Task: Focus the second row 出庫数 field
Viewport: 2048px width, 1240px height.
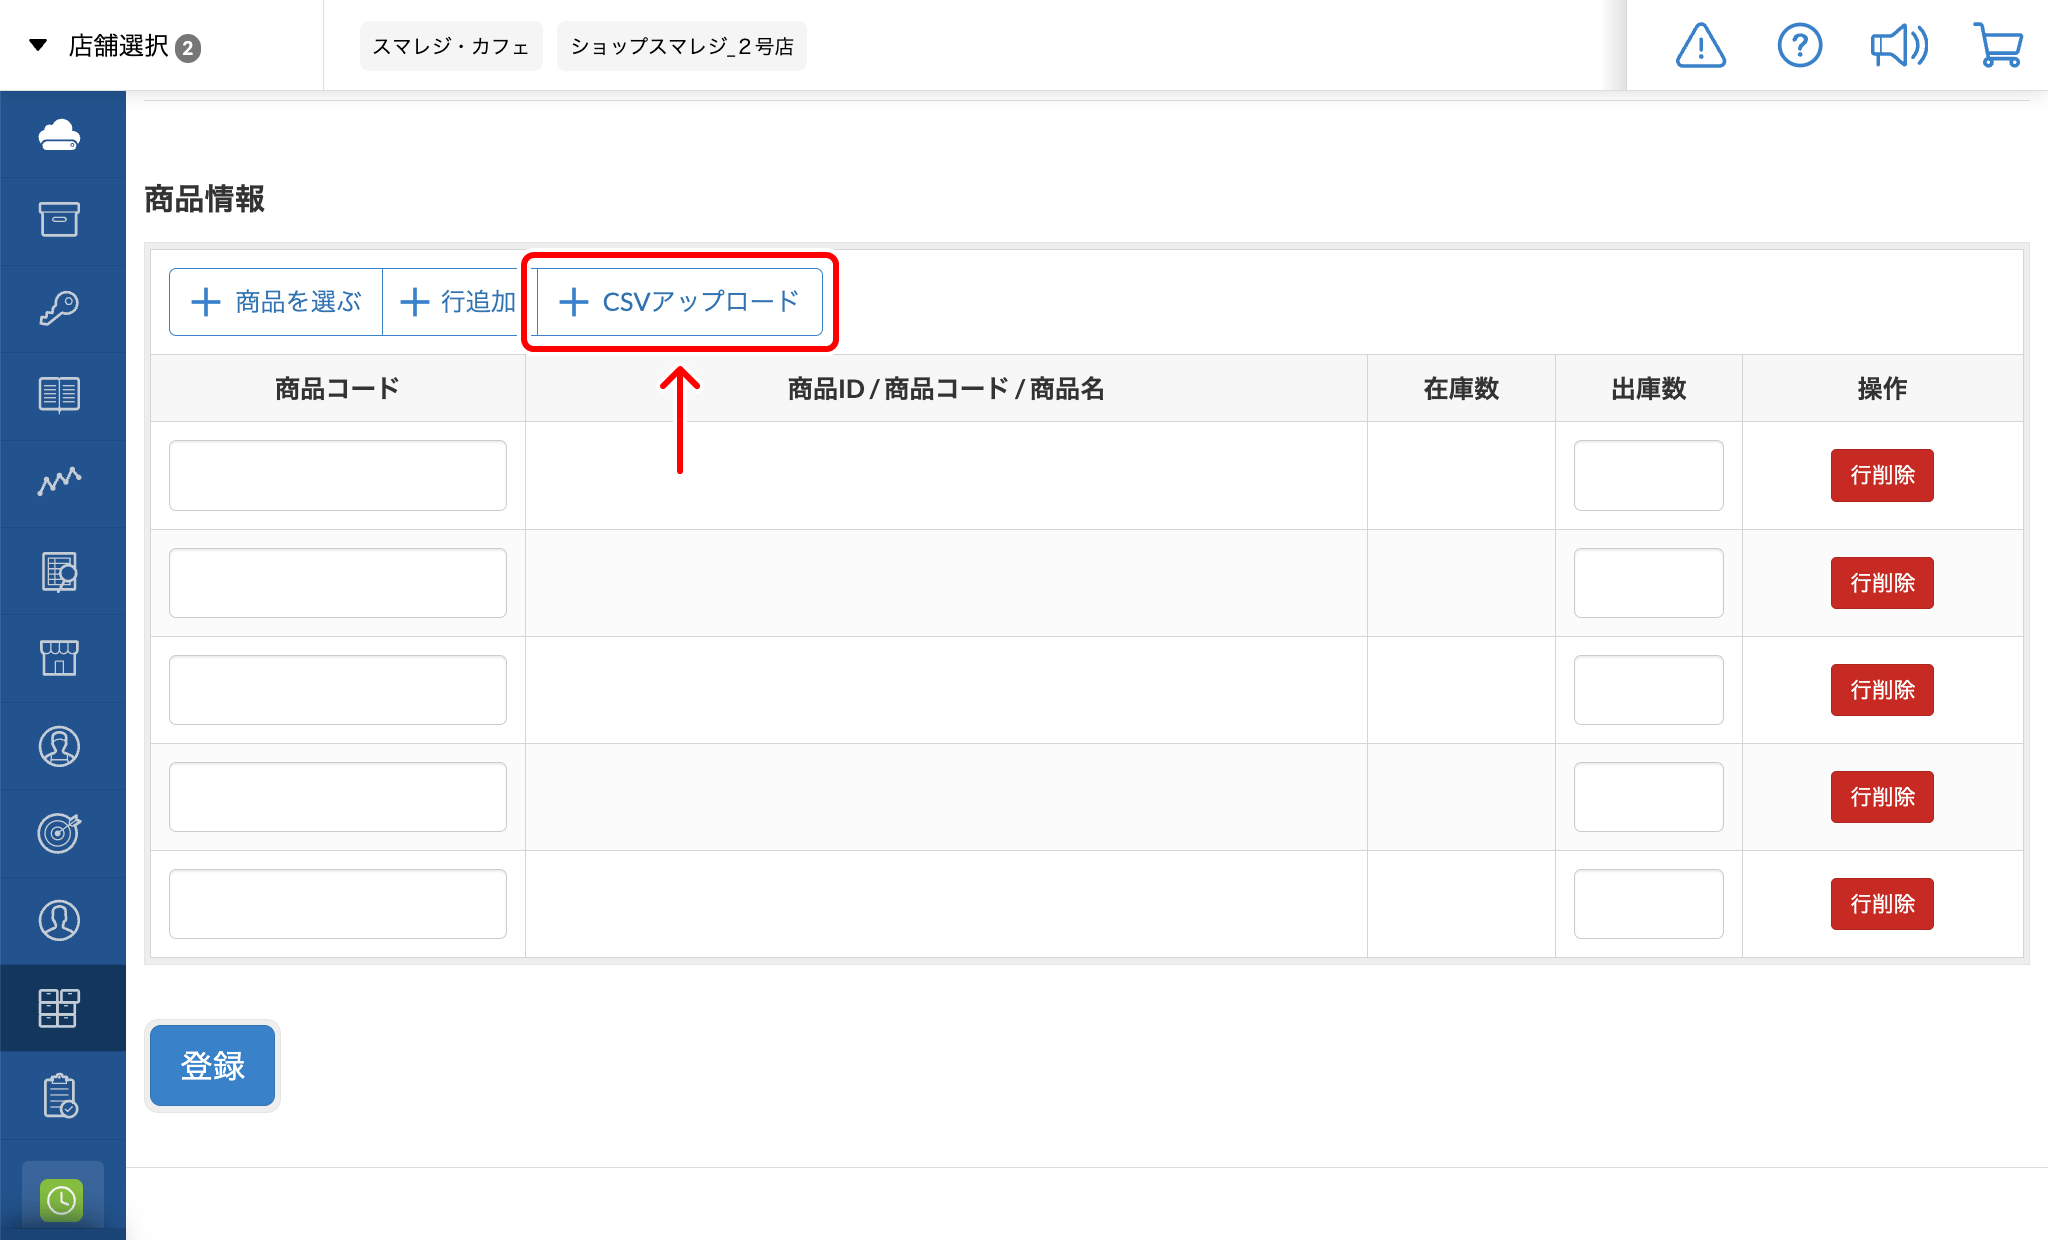Action: click(1649, 583)
